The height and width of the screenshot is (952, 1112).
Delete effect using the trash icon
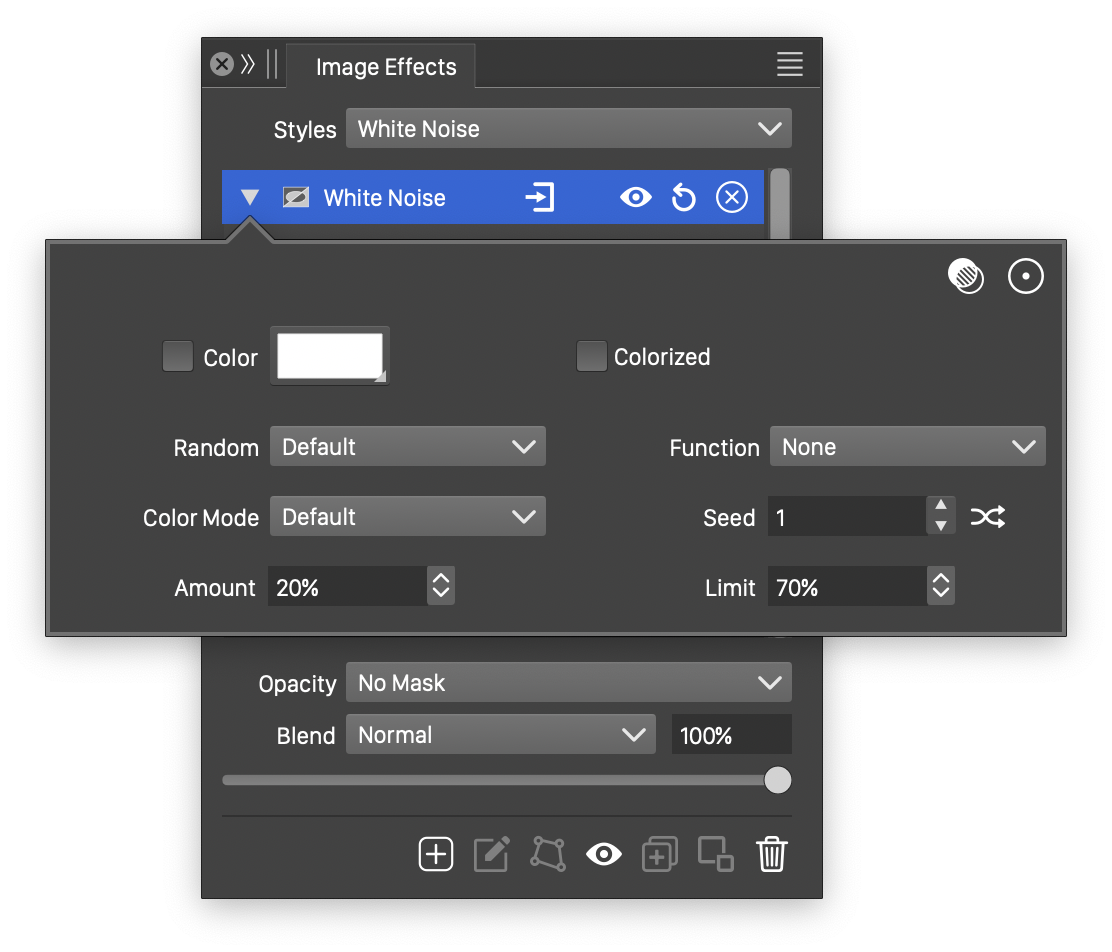click(x=772, y=854)
